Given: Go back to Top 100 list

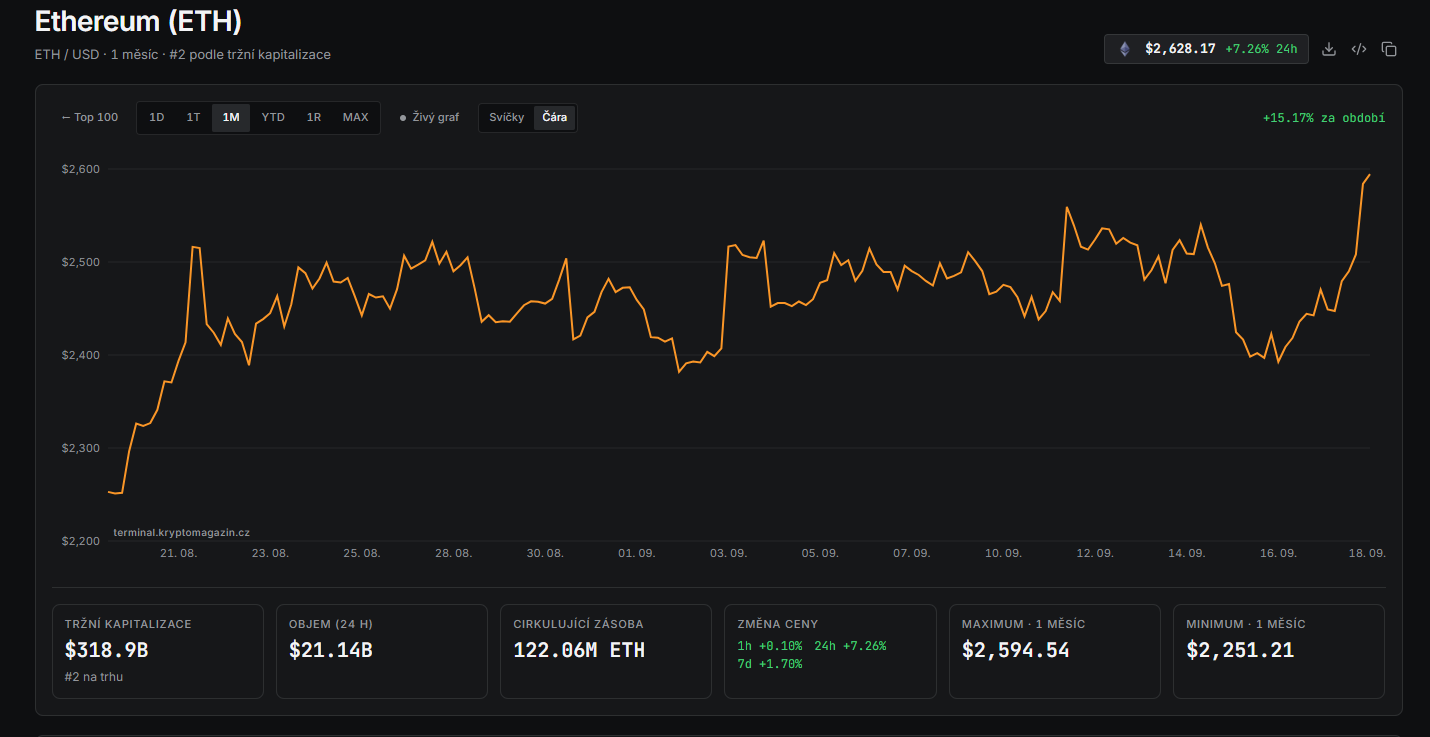Looking at the screenshot, I should [90, 117].
